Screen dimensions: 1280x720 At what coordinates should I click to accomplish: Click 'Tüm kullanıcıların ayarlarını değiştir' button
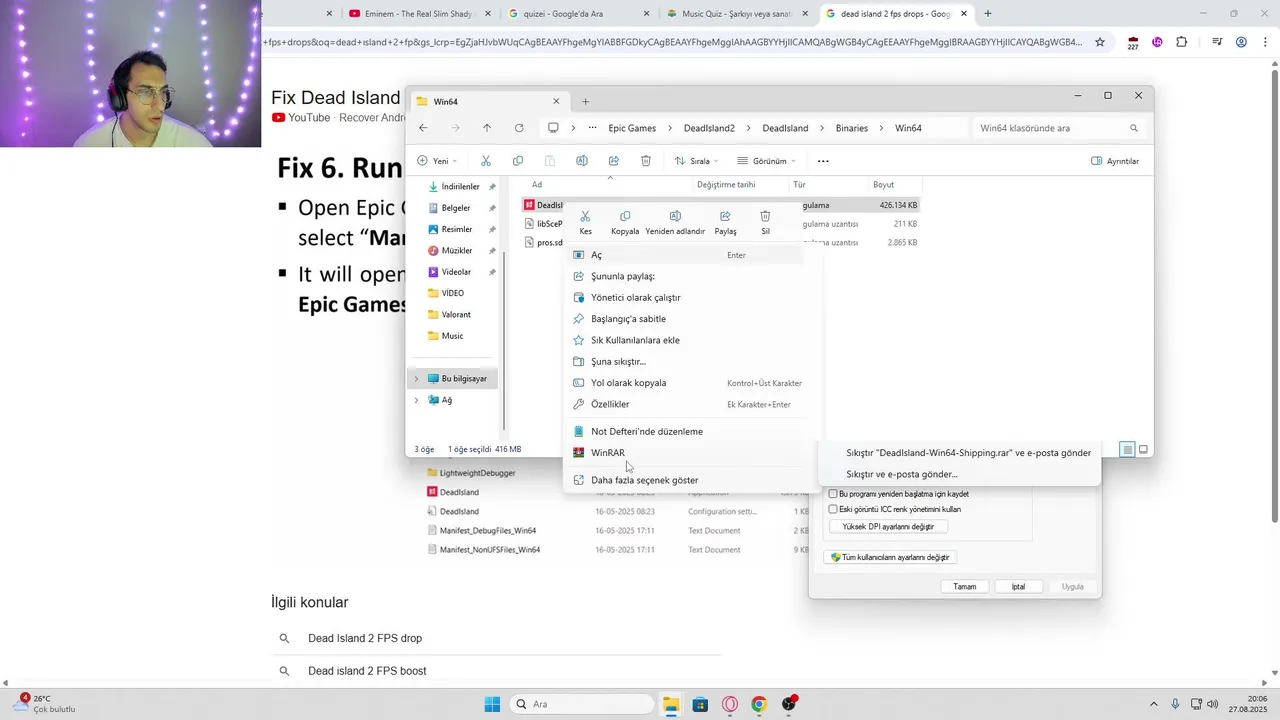(x=889, y=557)
